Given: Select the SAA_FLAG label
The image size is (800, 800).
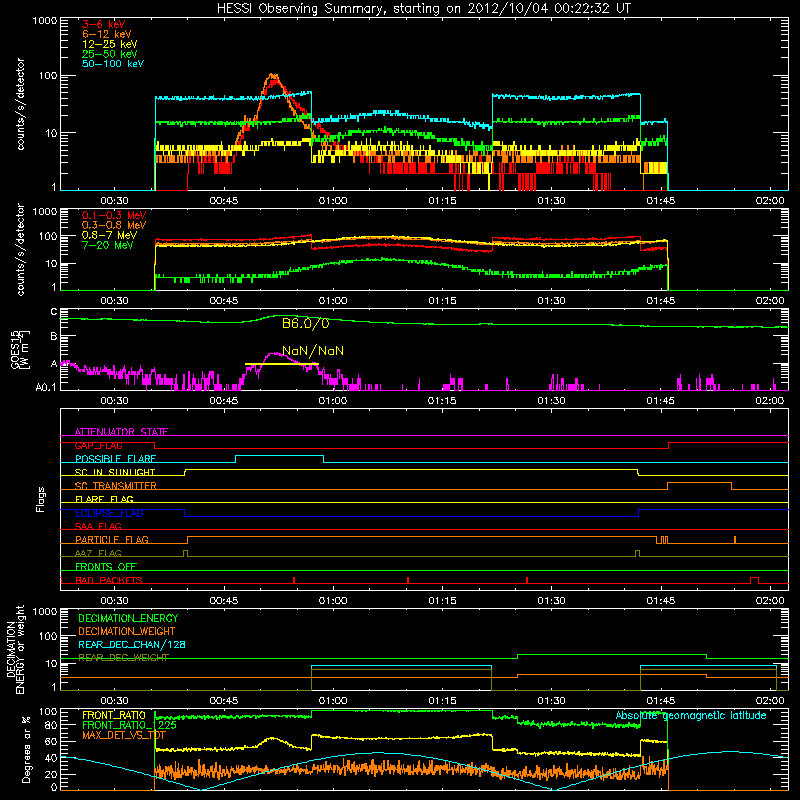Looking at the screenshot, I should [98, 526].
